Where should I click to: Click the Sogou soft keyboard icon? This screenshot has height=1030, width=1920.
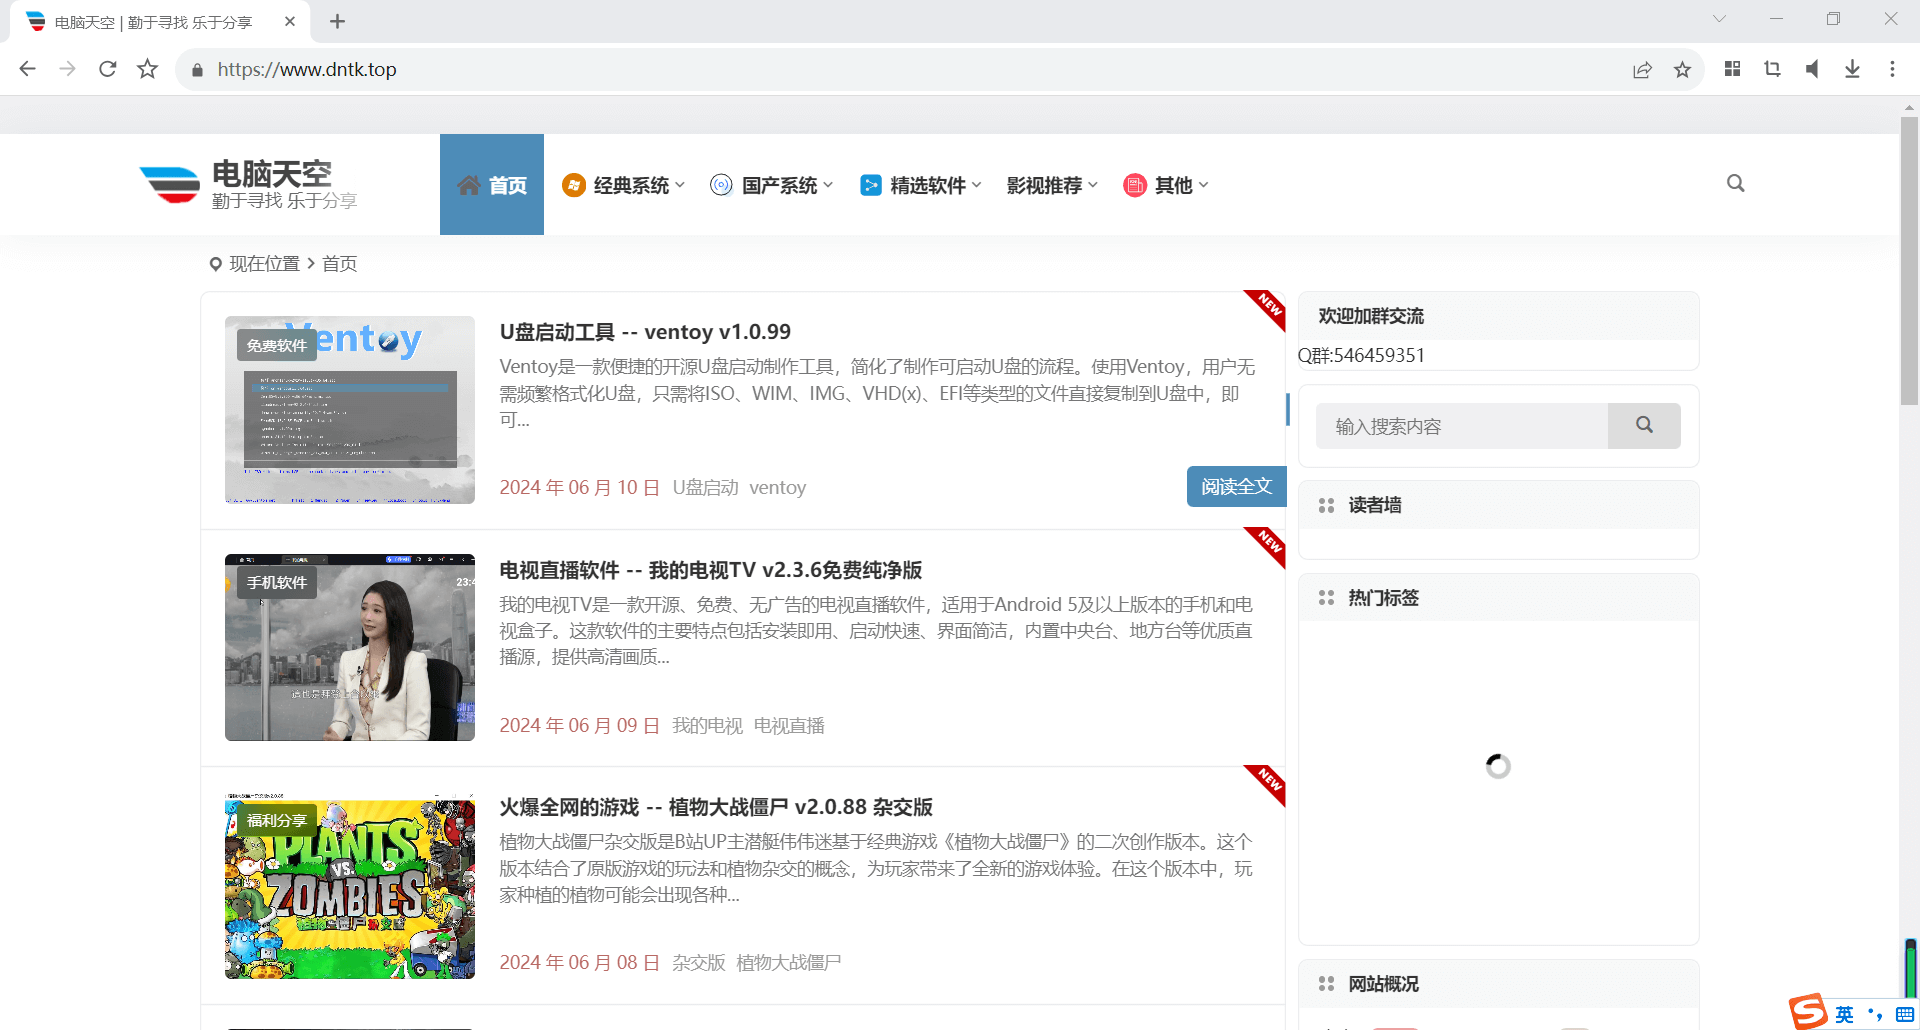[1904, 1014]
